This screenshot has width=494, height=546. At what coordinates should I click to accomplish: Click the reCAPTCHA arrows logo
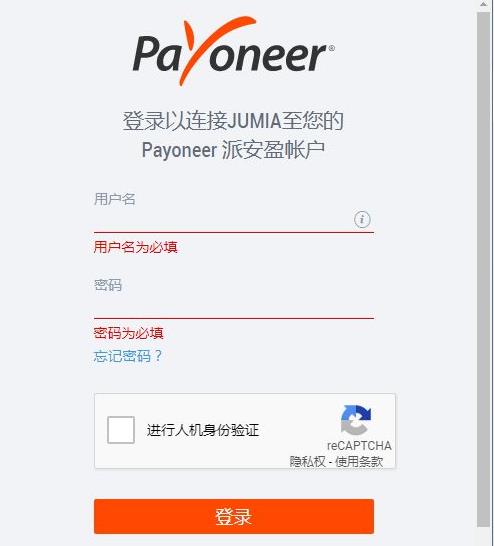tap(356, 420)
